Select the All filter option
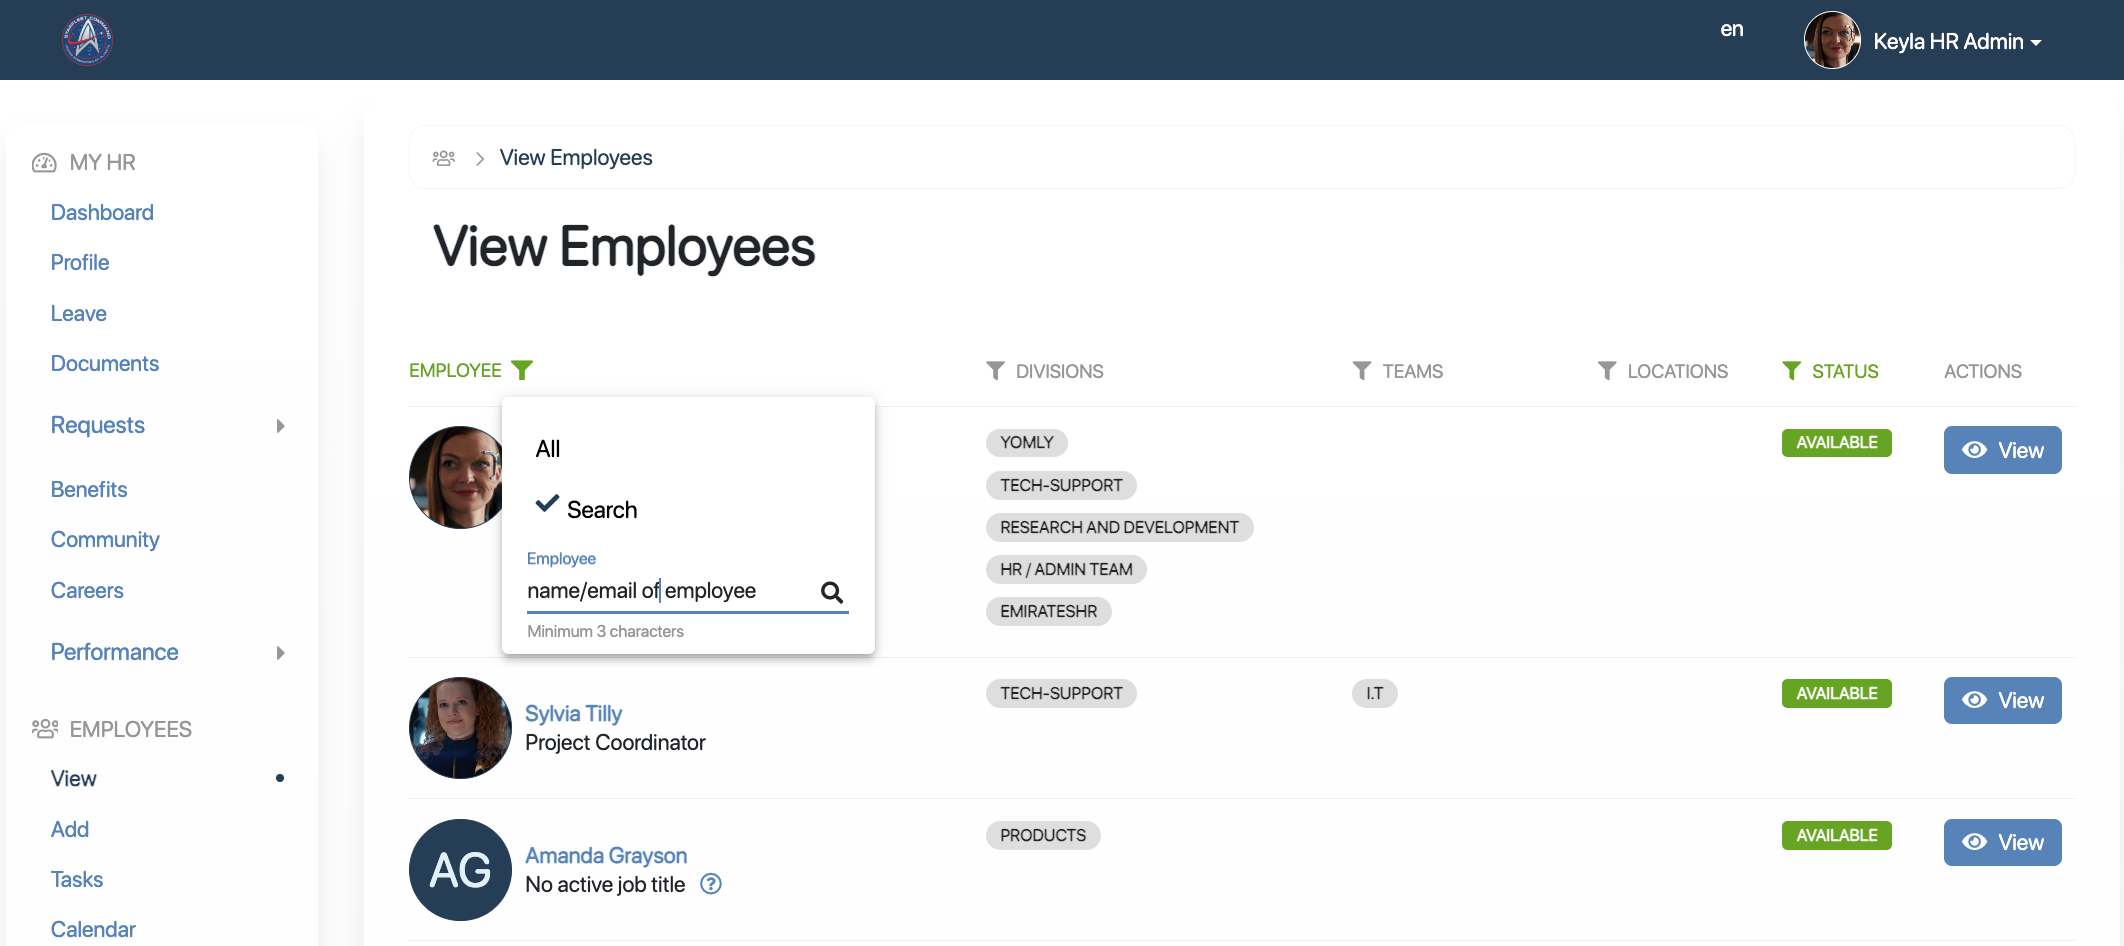The image size is (2124, 946). (x=548, y=449)
